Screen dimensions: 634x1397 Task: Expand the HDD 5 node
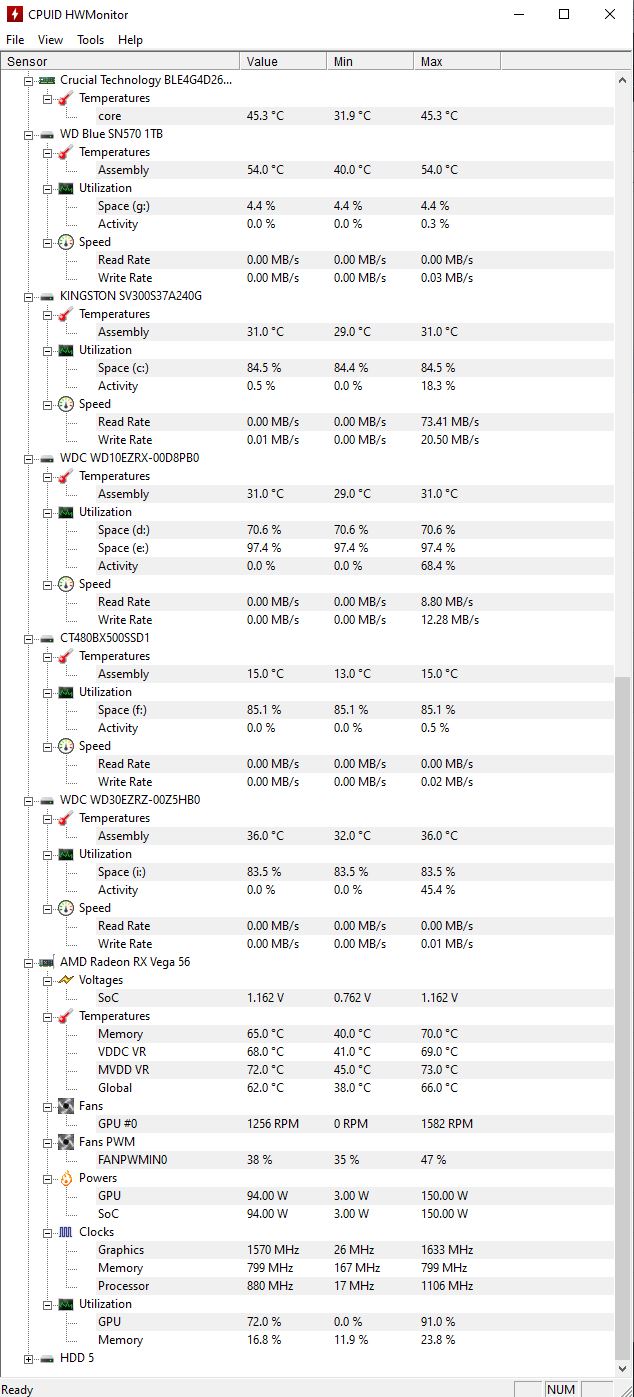[29, 1358]
